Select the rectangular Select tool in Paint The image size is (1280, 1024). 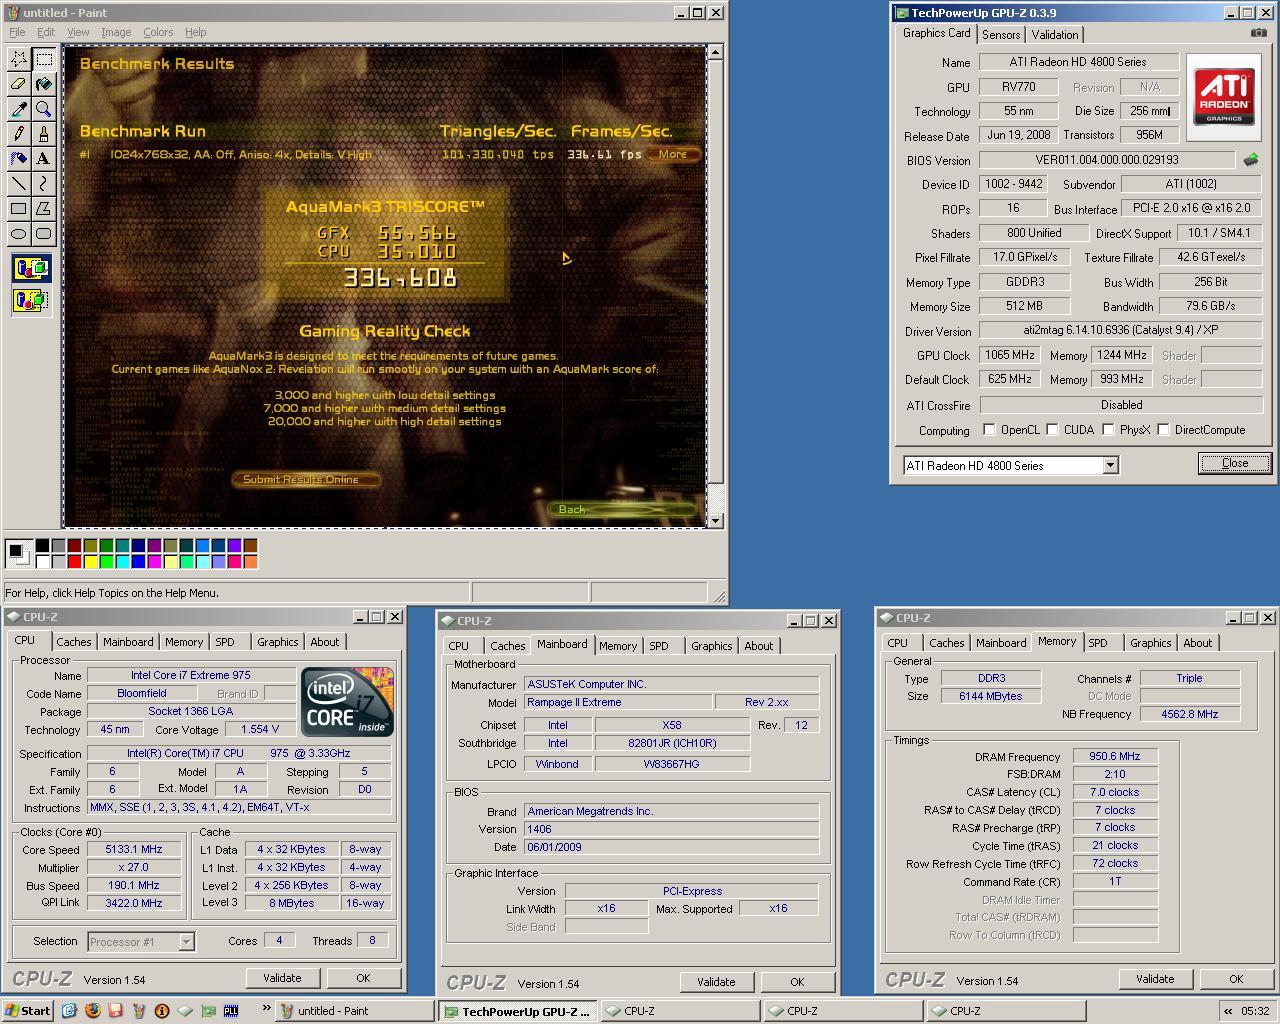tap(43, 59)
